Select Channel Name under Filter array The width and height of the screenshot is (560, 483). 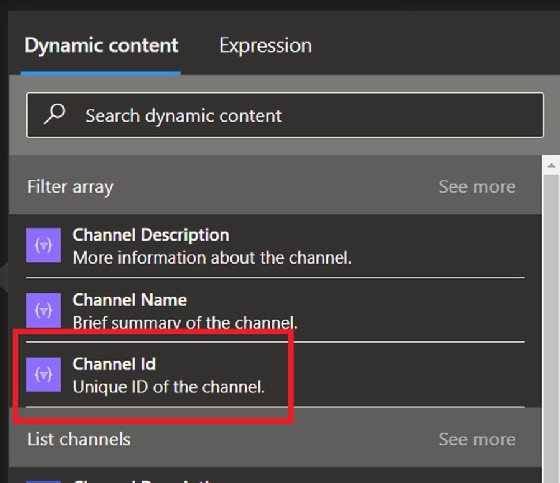[x=275, y=310]
